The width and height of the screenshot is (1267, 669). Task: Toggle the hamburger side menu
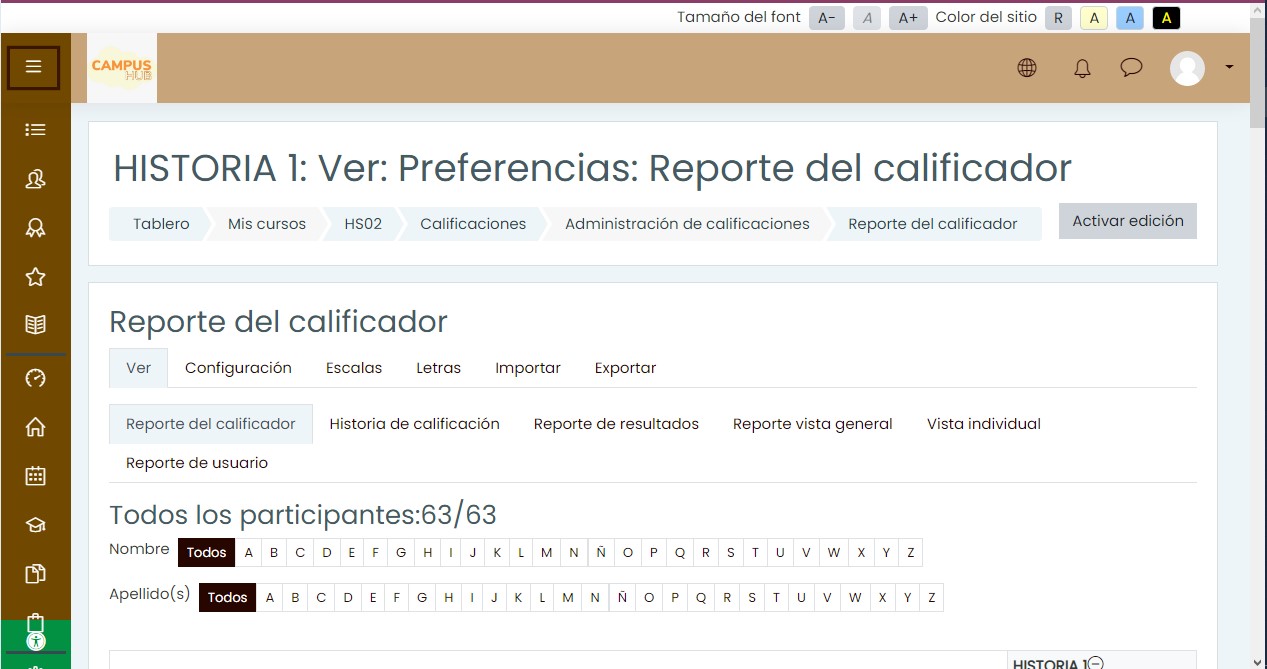pos(34,67)
